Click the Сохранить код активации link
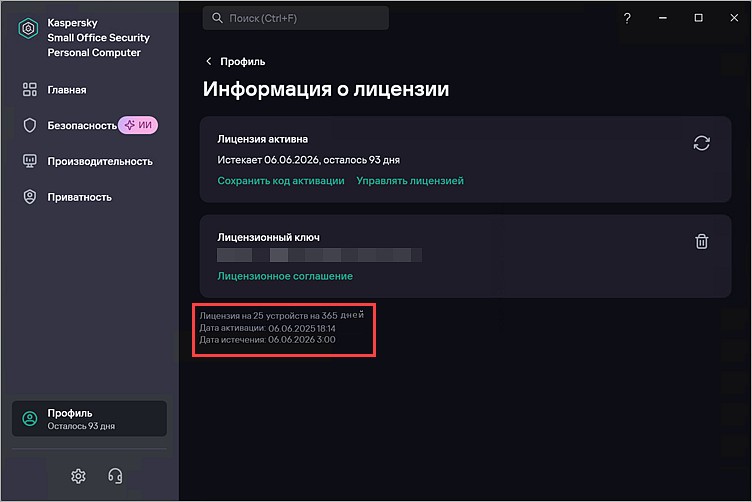The image size is (752, 502). coord(281,181)
